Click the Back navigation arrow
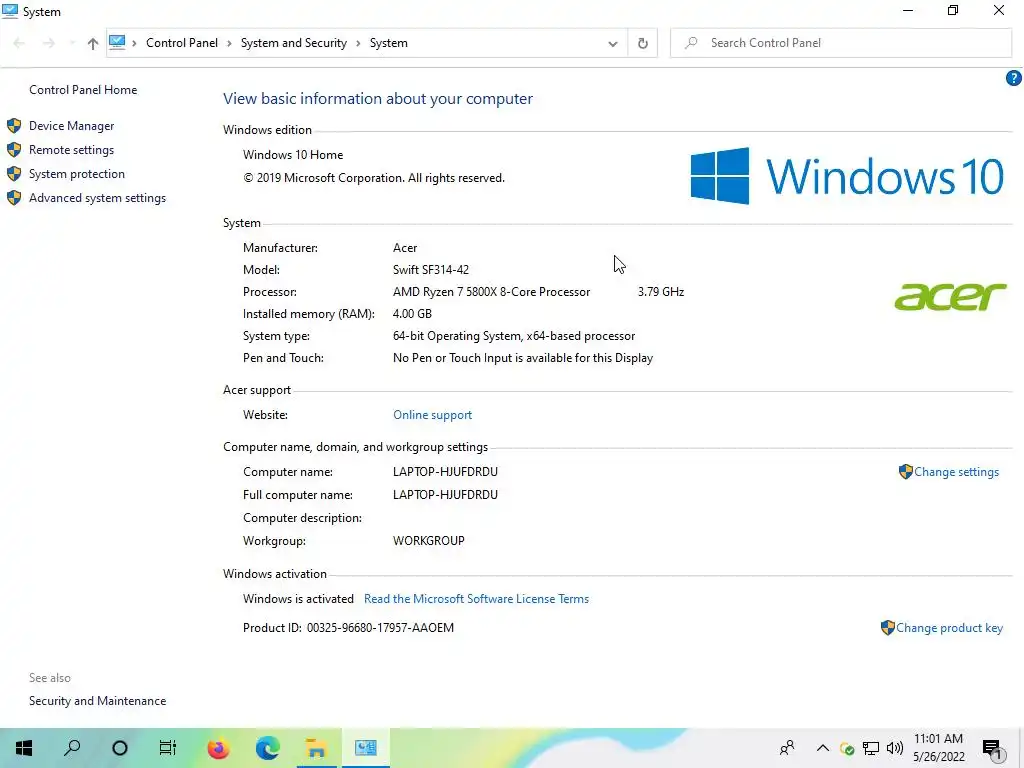 19,43
